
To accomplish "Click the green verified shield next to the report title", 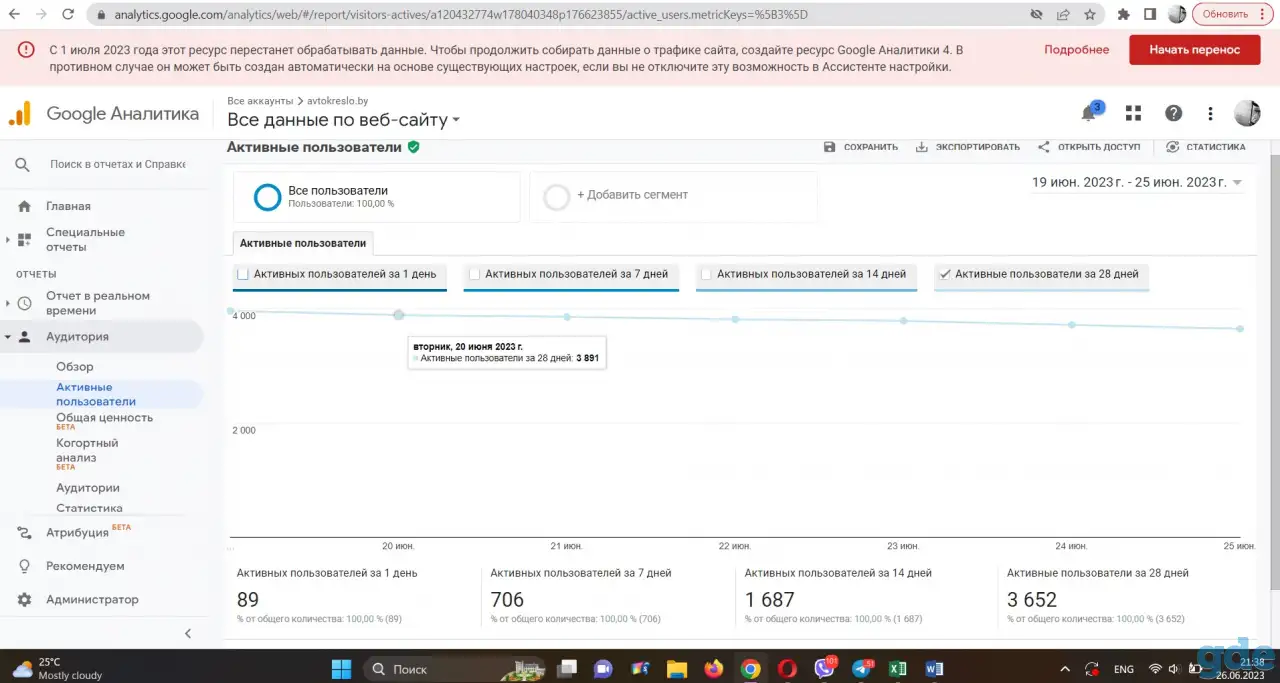I will tap(413, 147).
